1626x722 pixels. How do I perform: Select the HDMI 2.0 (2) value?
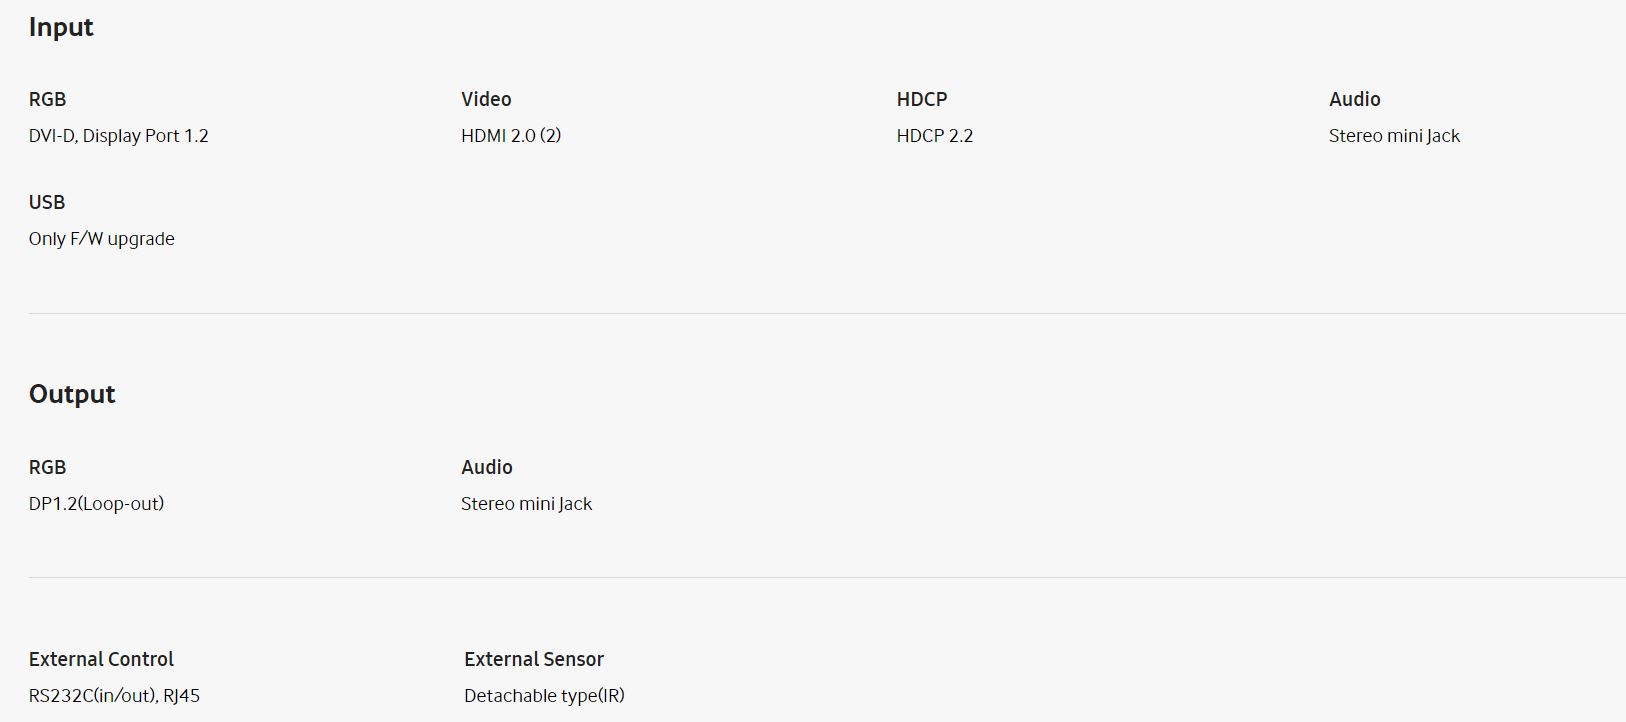(x=511, y=136)
